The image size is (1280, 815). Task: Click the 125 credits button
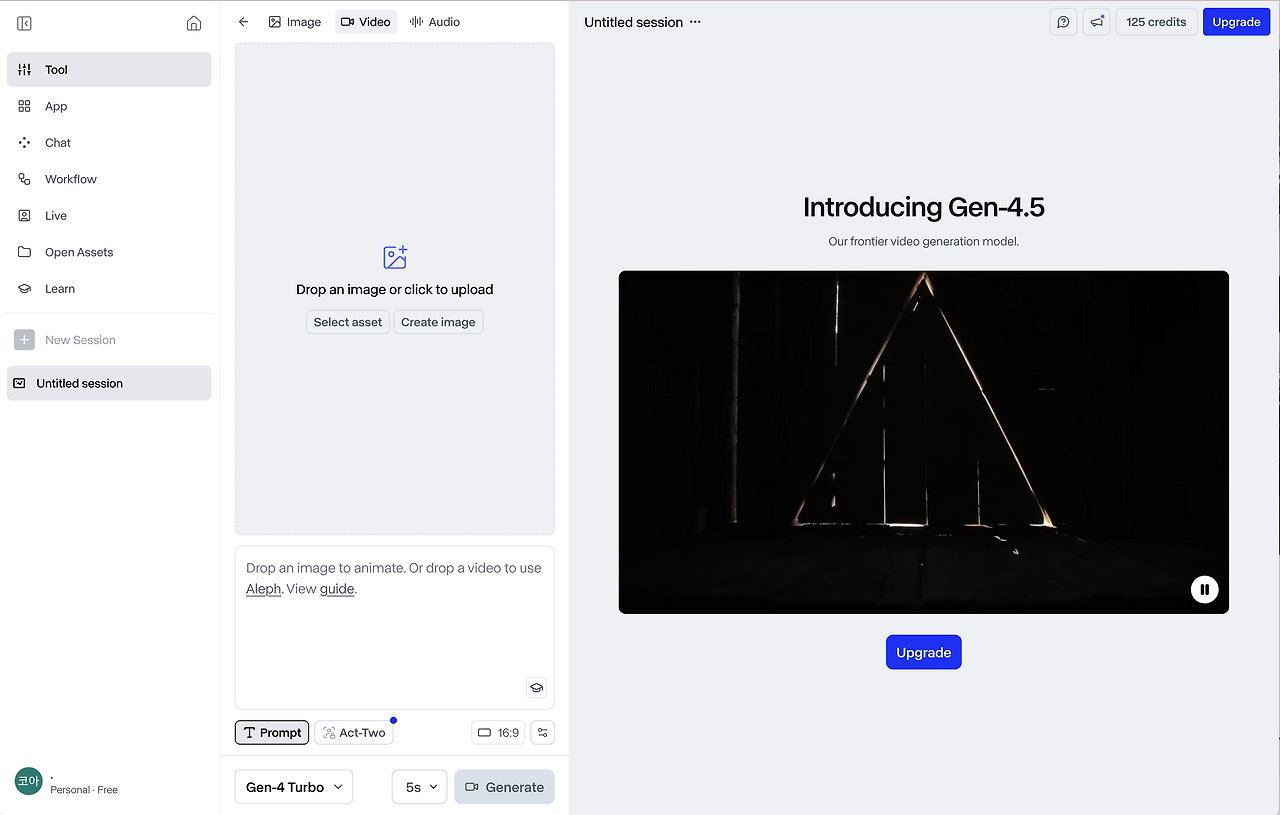pos(1157,22)
